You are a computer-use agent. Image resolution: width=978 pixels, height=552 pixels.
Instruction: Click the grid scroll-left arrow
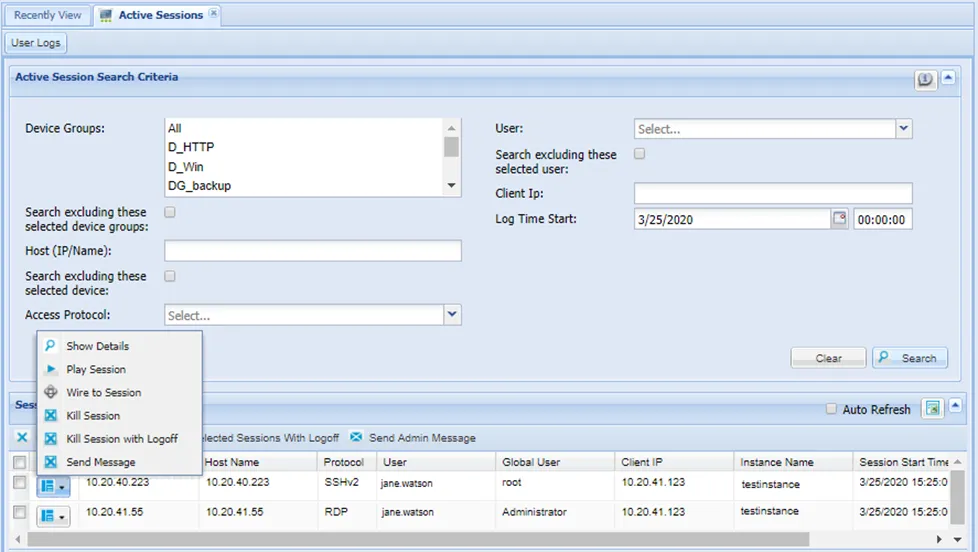tap(17, 539)
